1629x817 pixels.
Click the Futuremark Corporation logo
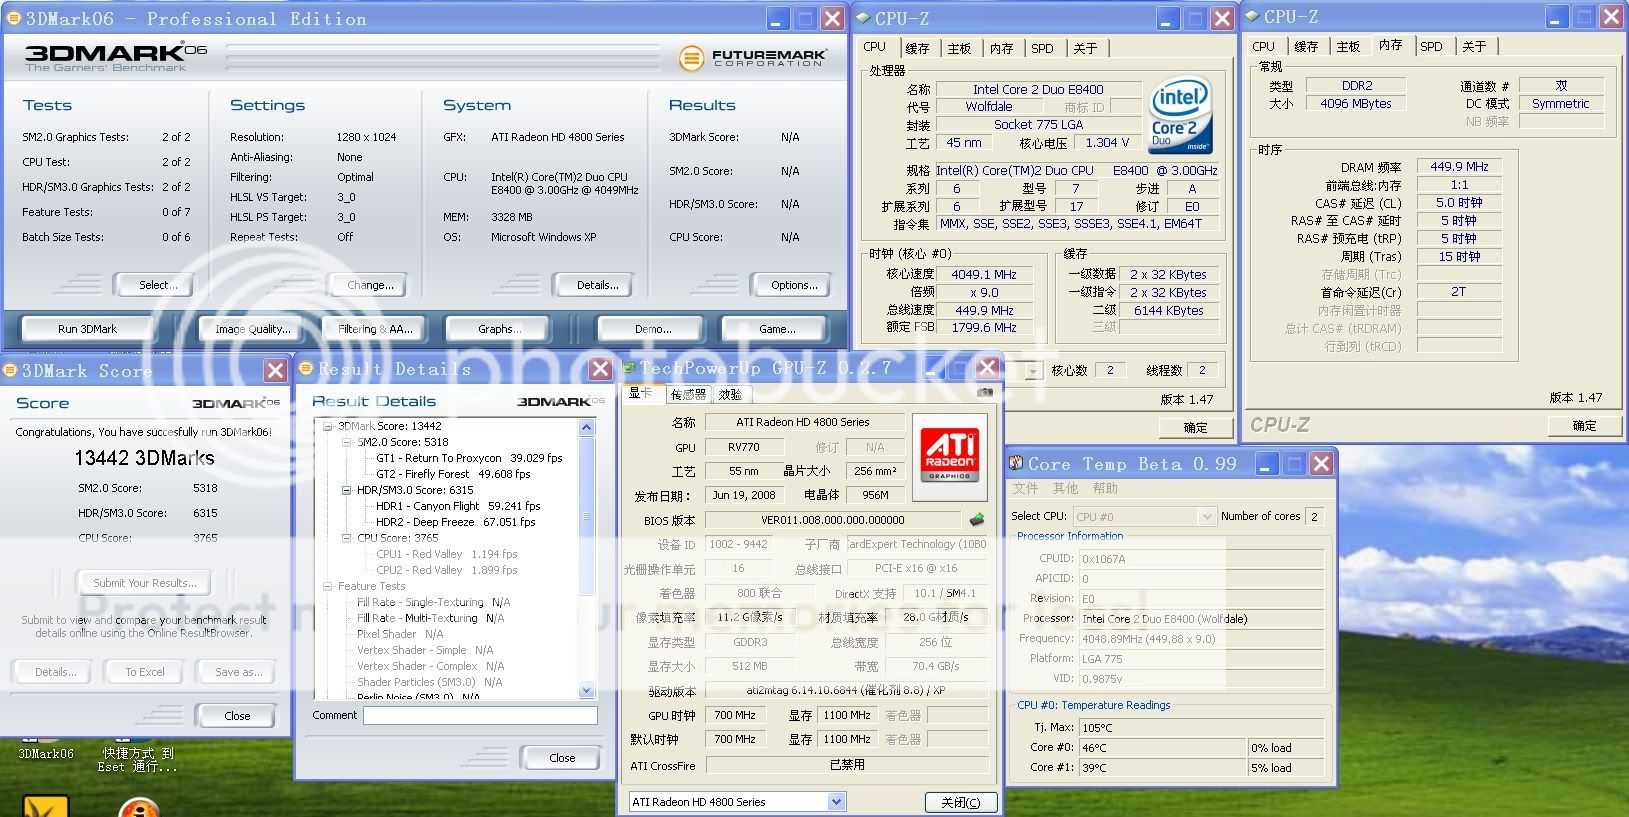[753, 58]
